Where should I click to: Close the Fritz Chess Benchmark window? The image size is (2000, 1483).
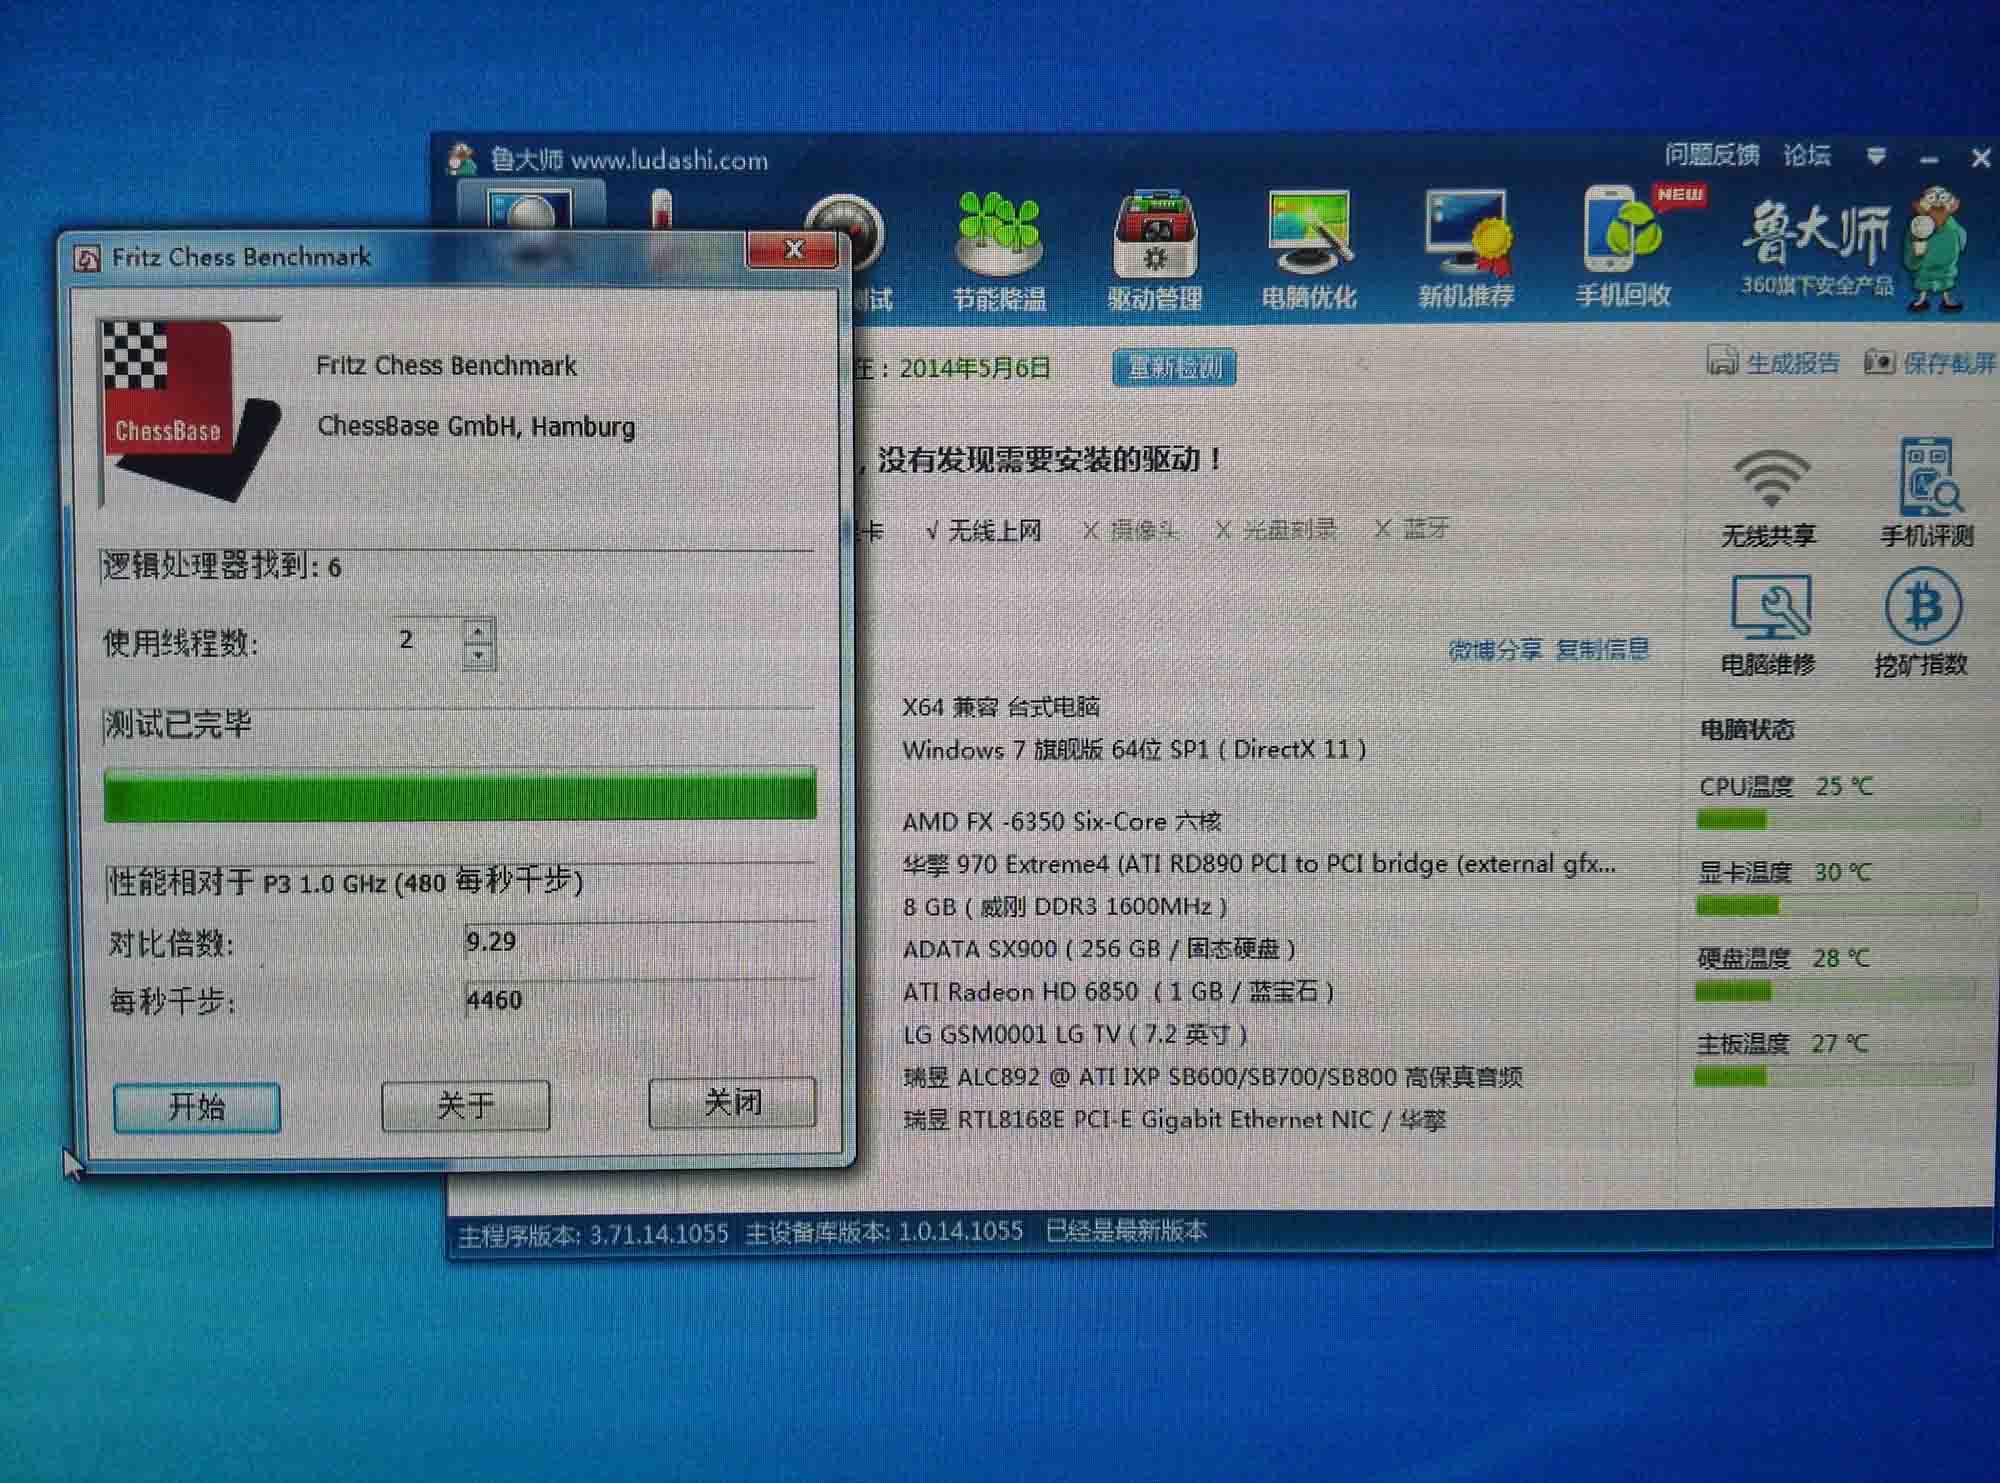[792, 249]
